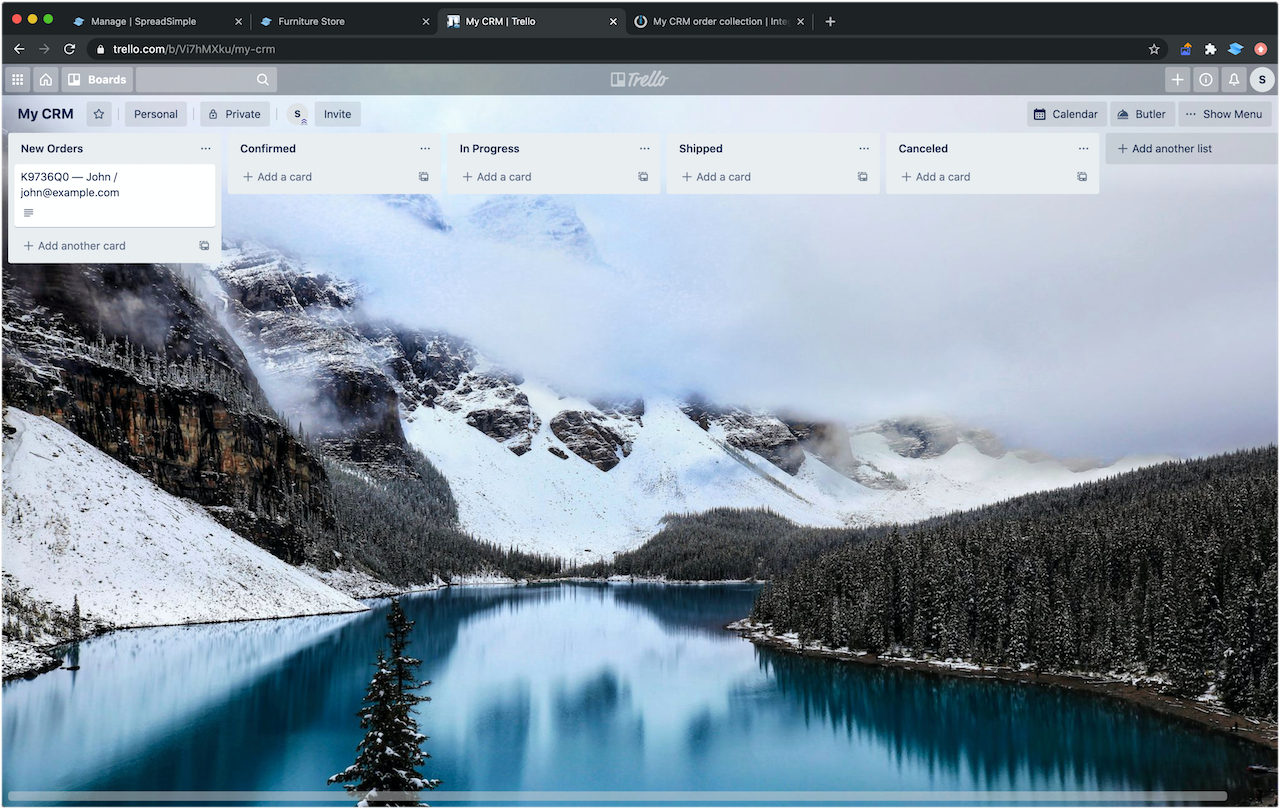Click the description icon on John's card
The image size is (1280, 809).
27,212
